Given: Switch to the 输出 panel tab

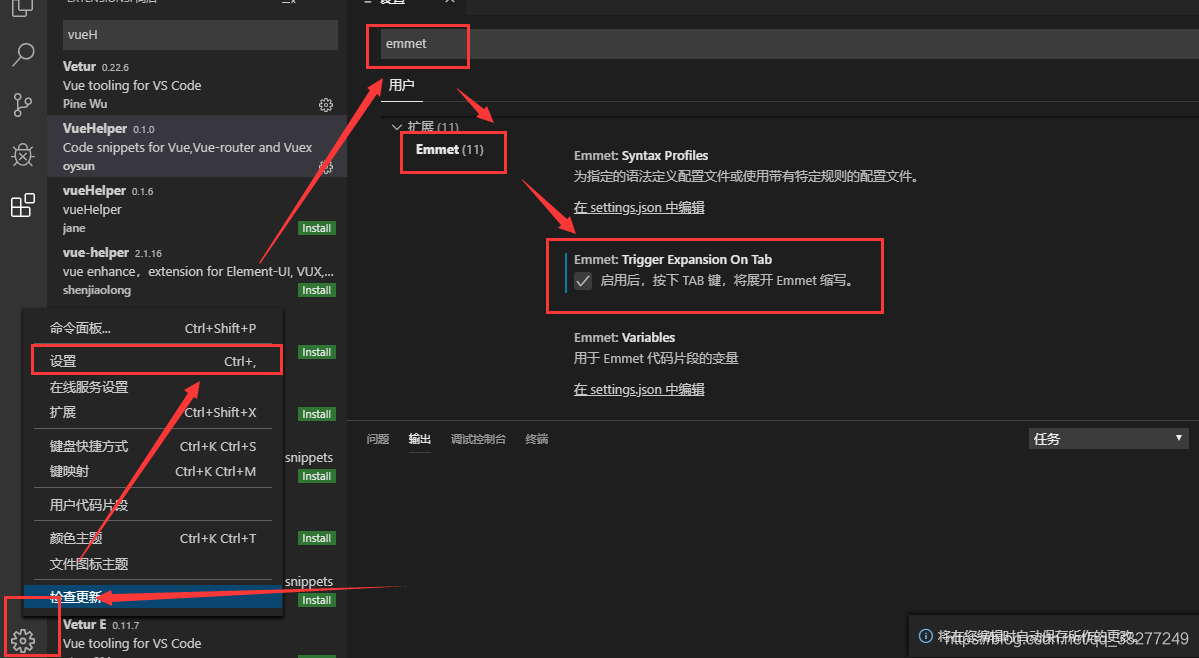Looking at the screenshot, I should coord(419,439).
